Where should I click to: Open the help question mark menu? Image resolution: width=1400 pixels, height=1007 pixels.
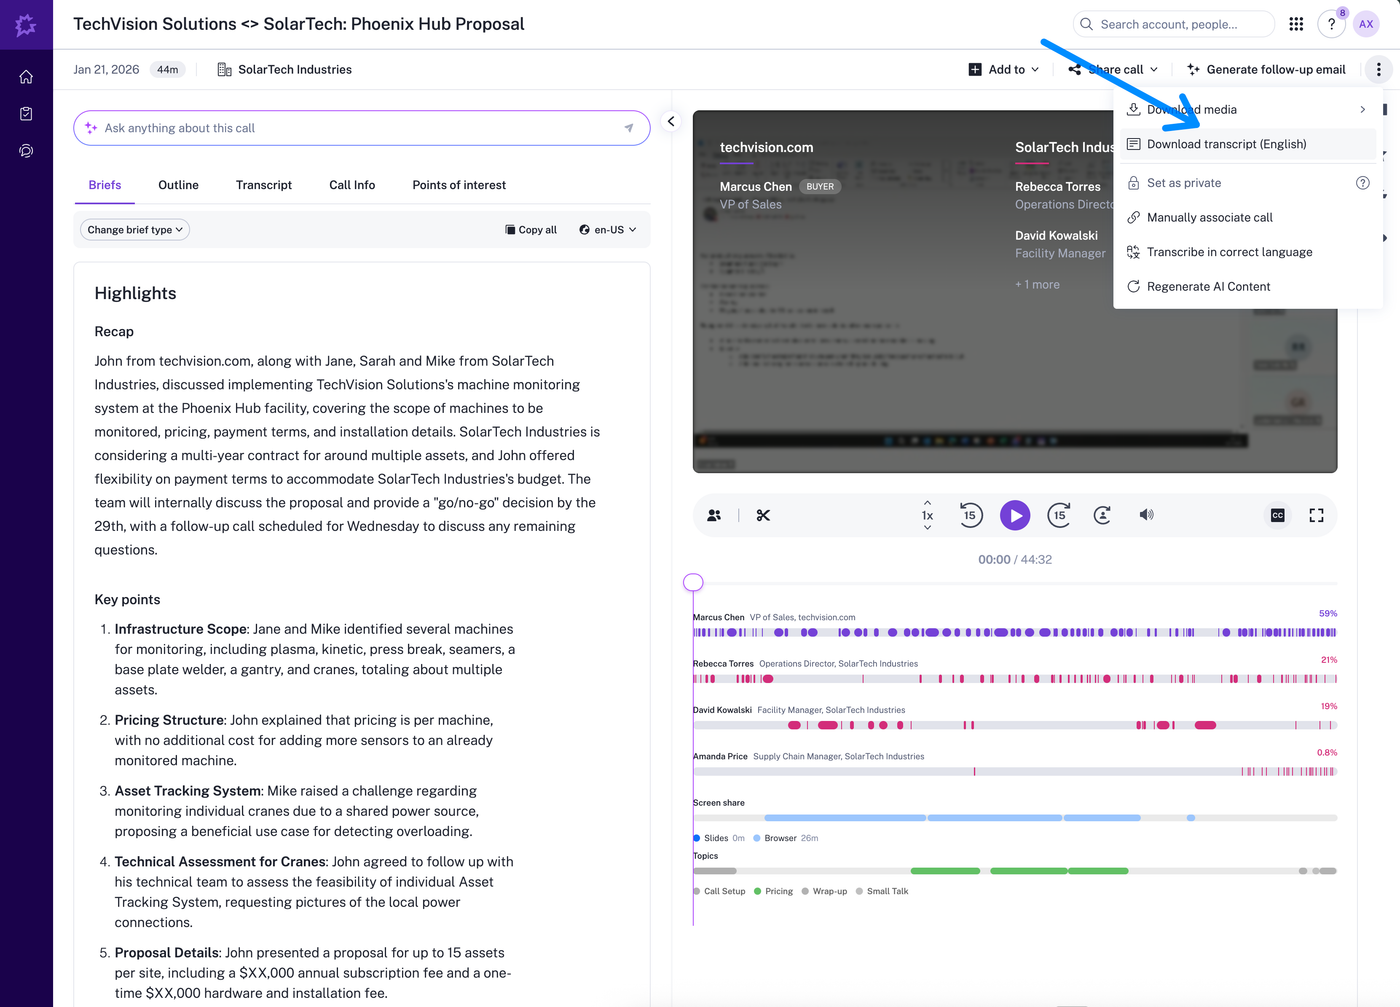pyautogui.click(x=1331, y=24)
